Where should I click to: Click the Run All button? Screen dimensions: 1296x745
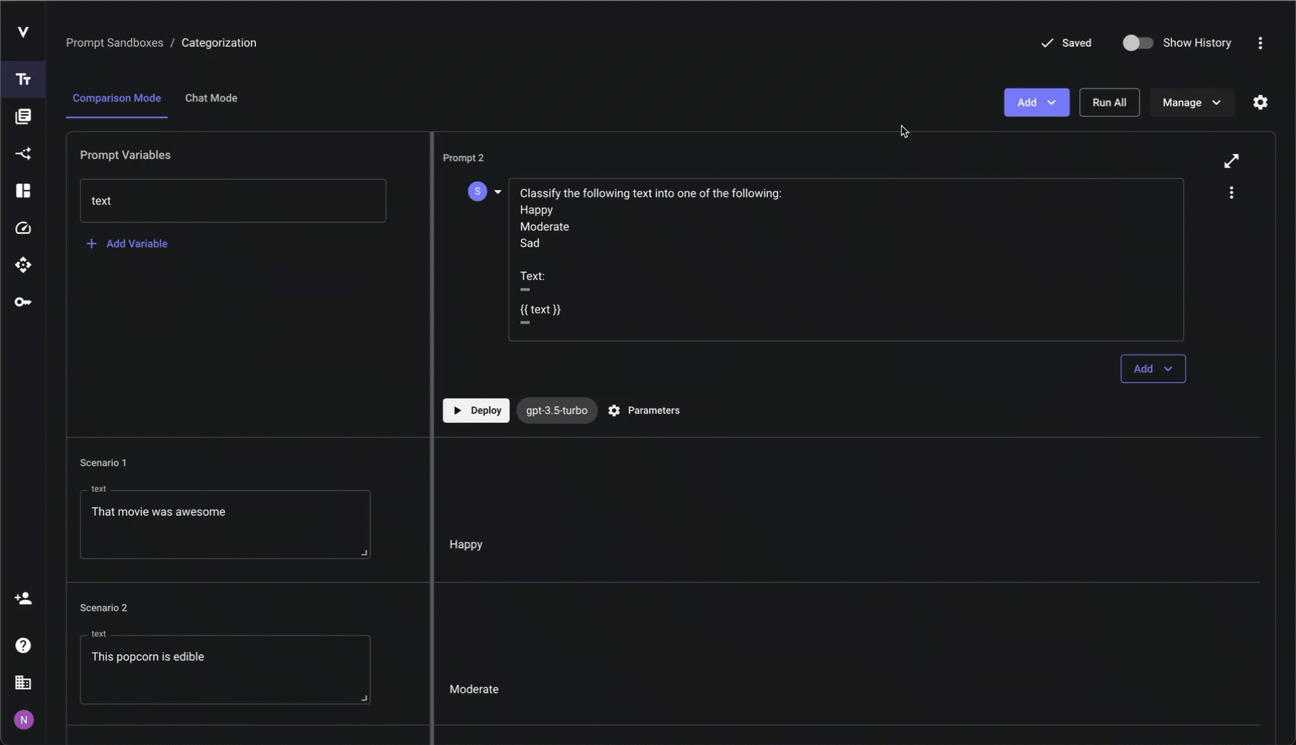pos(1109,102)
